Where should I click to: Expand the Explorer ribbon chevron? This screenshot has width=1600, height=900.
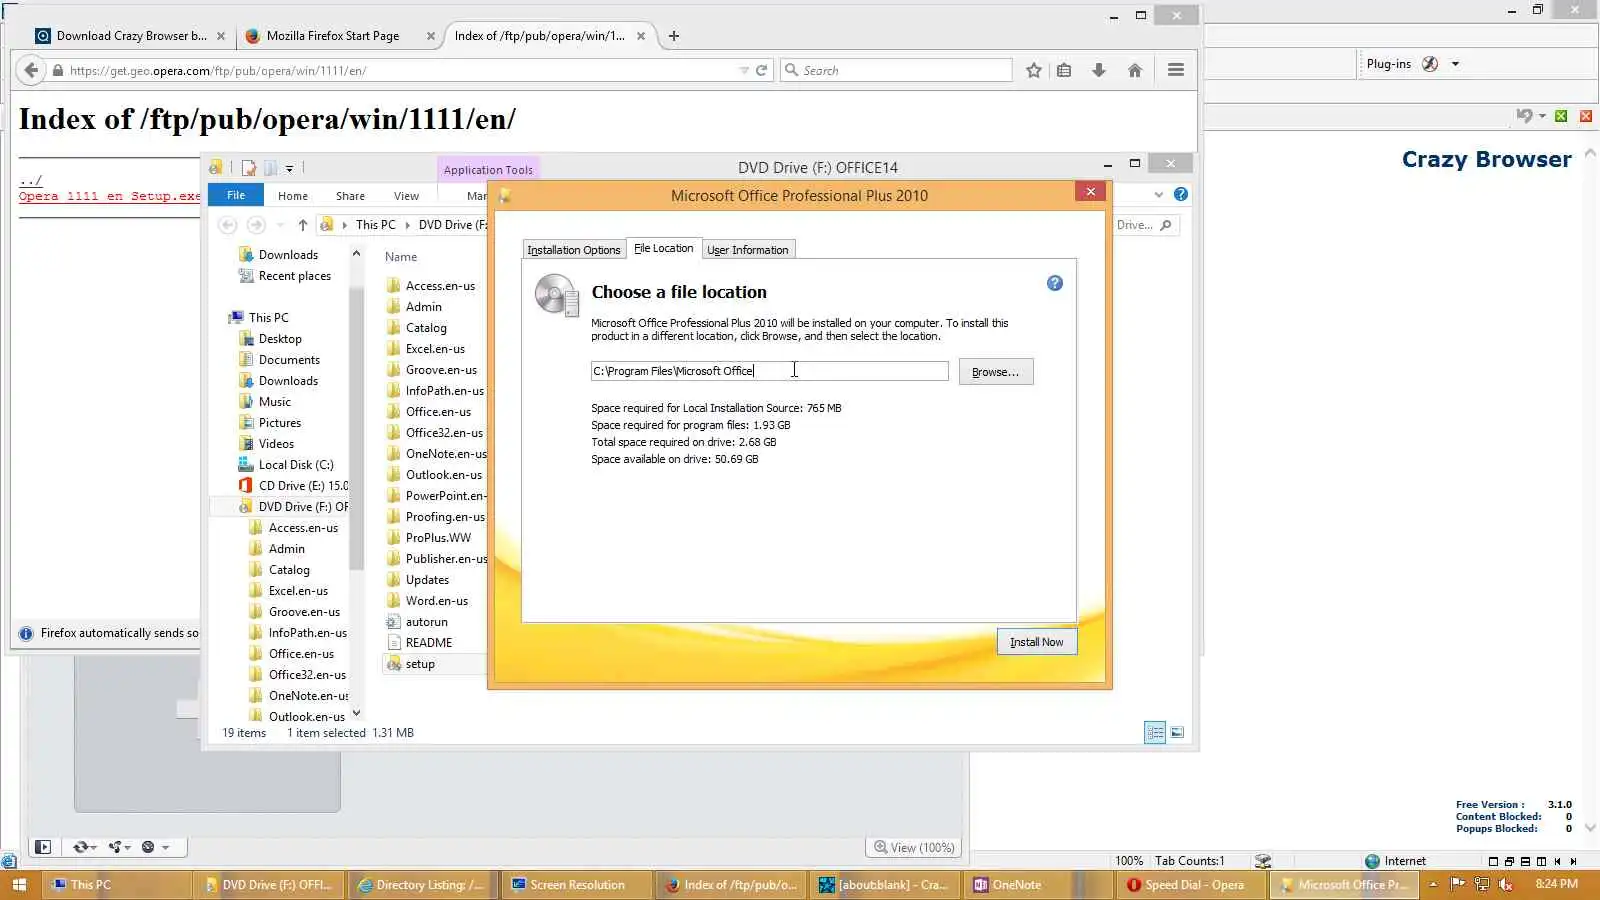click(x=1159, y=194)
